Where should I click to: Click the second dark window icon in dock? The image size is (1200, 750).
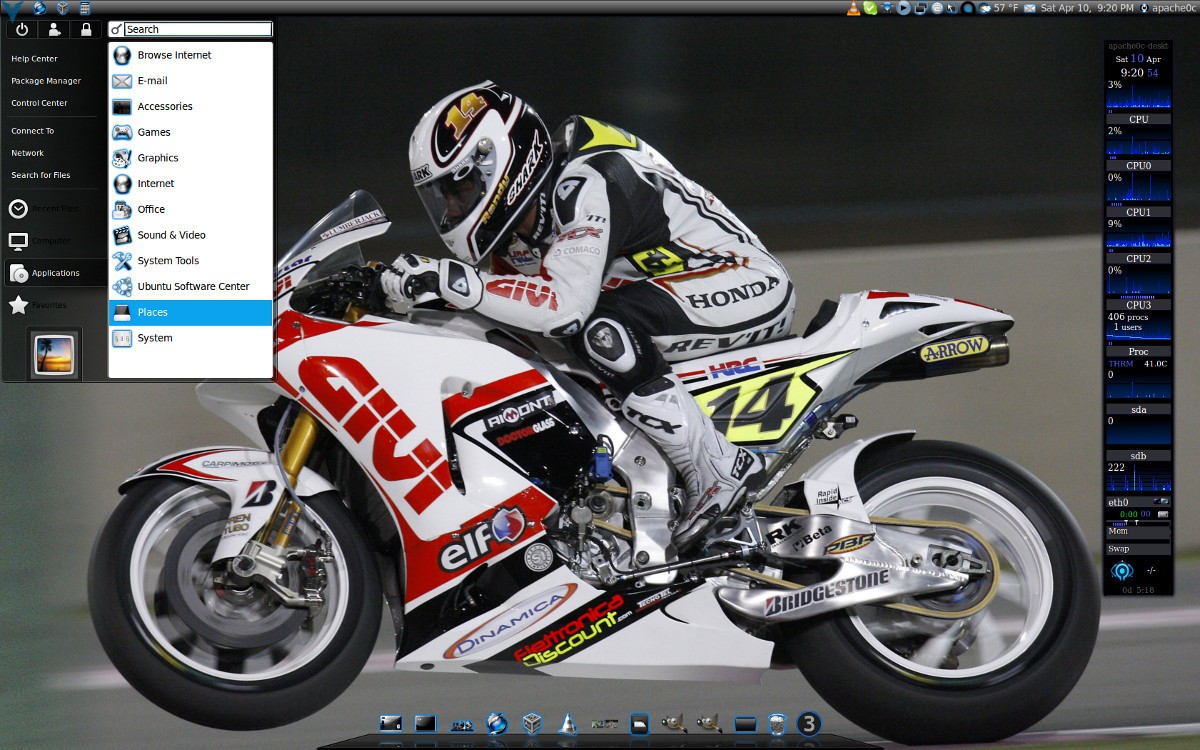point(426,722)
